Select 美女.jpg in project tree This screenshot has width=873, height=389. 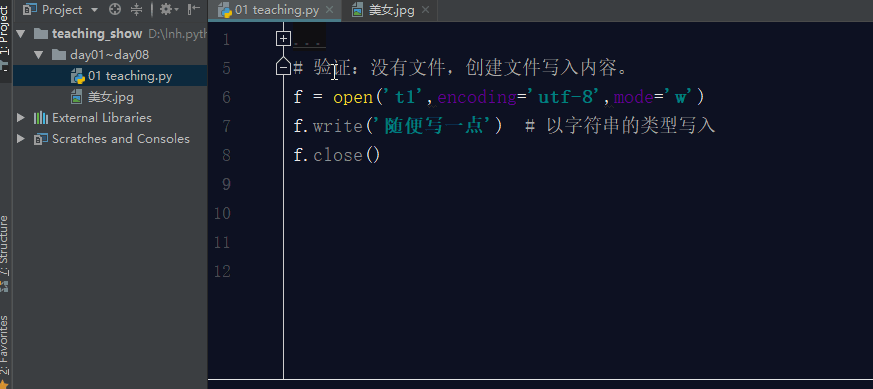coord(110,97)
